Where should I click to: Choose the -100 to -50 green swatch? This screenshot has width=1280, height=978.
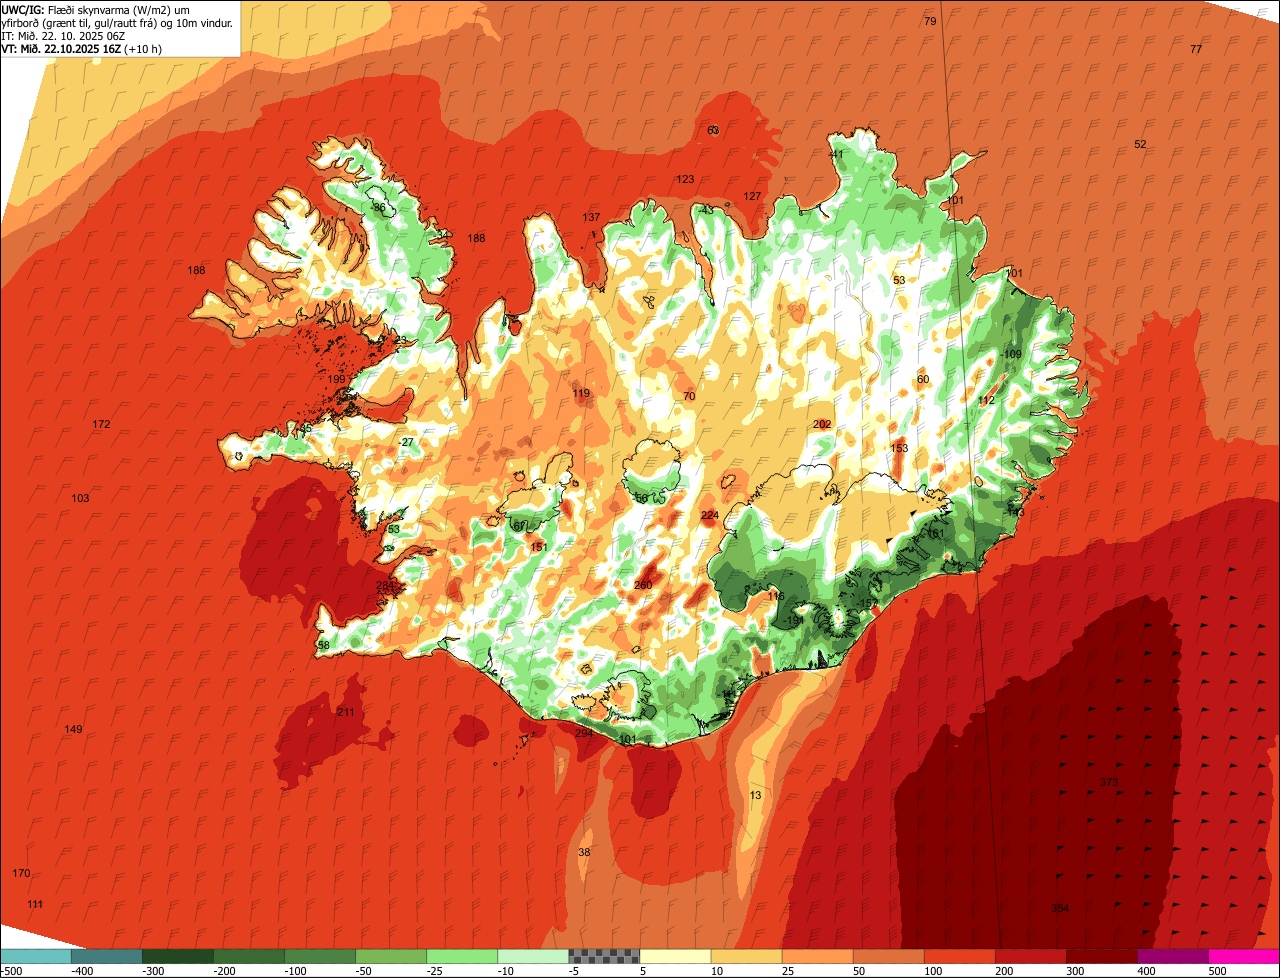coord(320,956)
